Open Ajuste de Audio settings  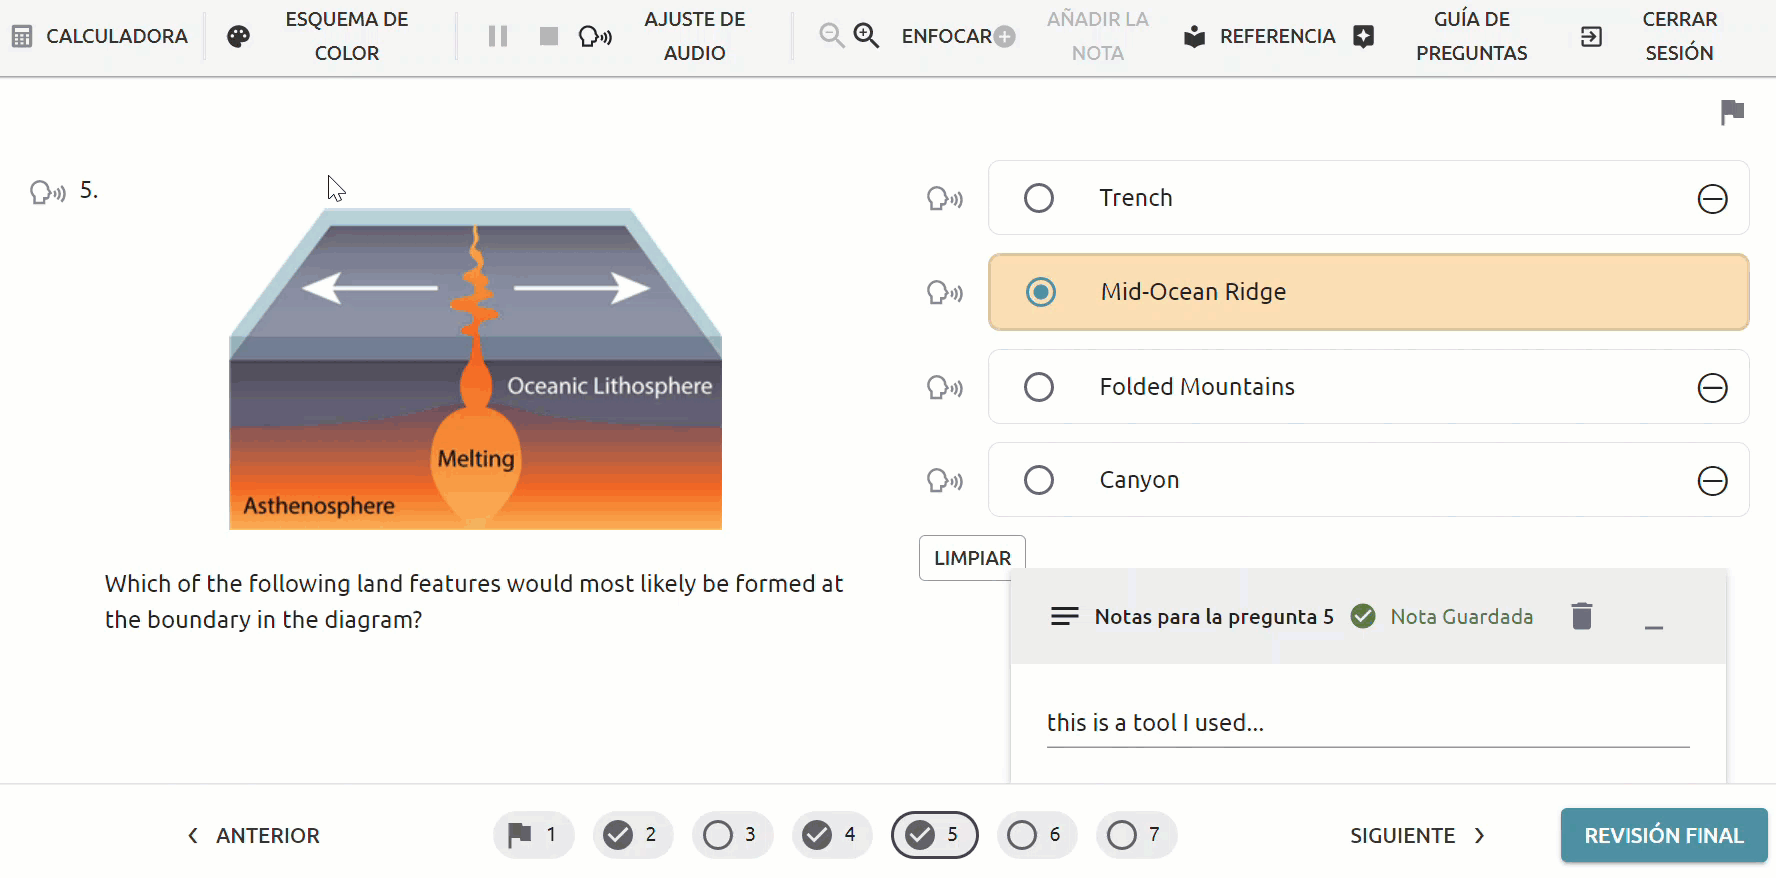694,36
